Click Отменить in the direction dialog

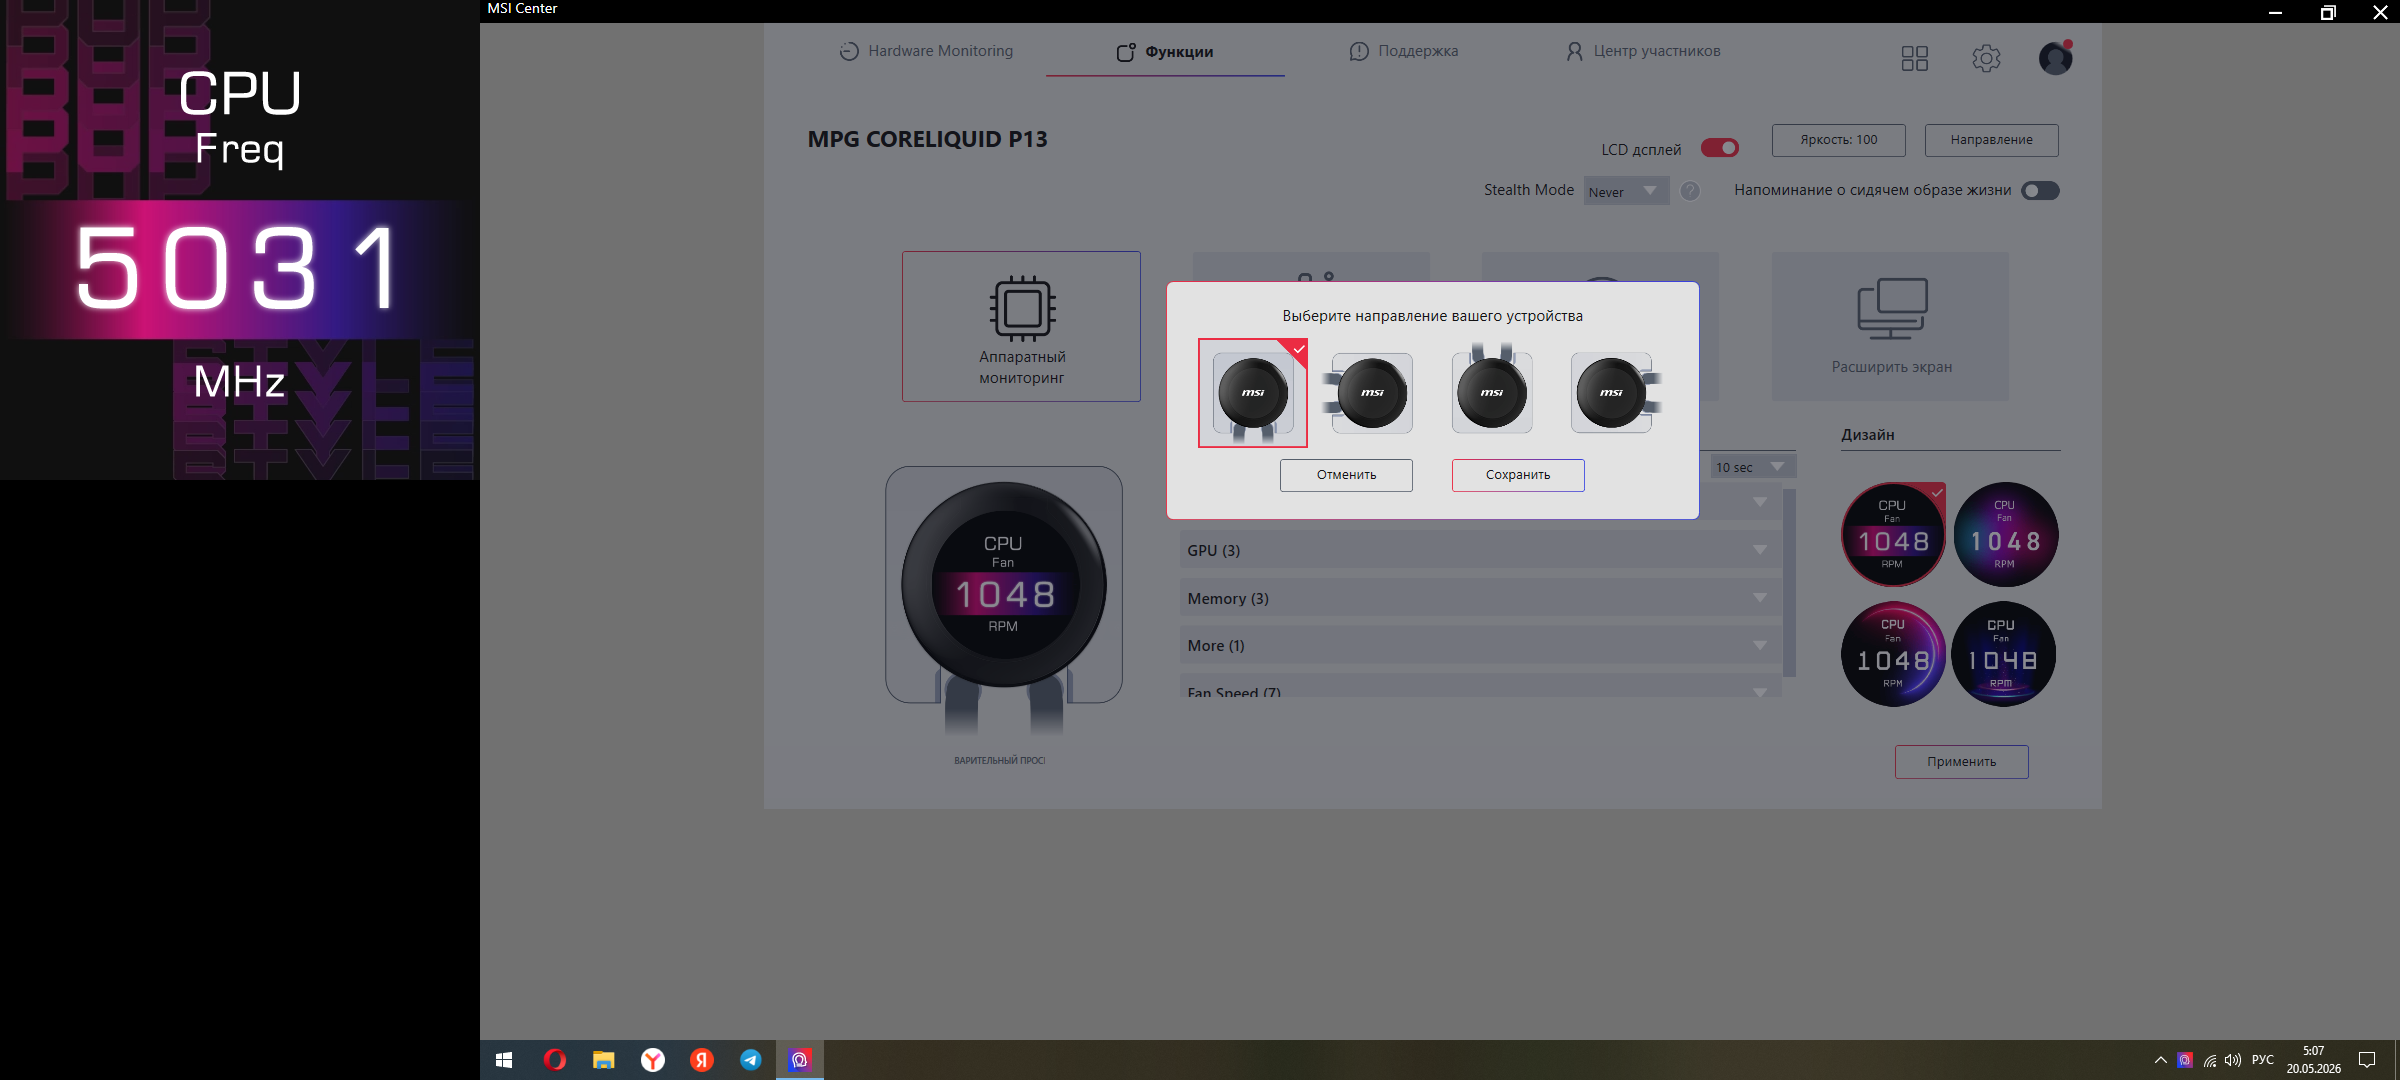pos(1346,475)
